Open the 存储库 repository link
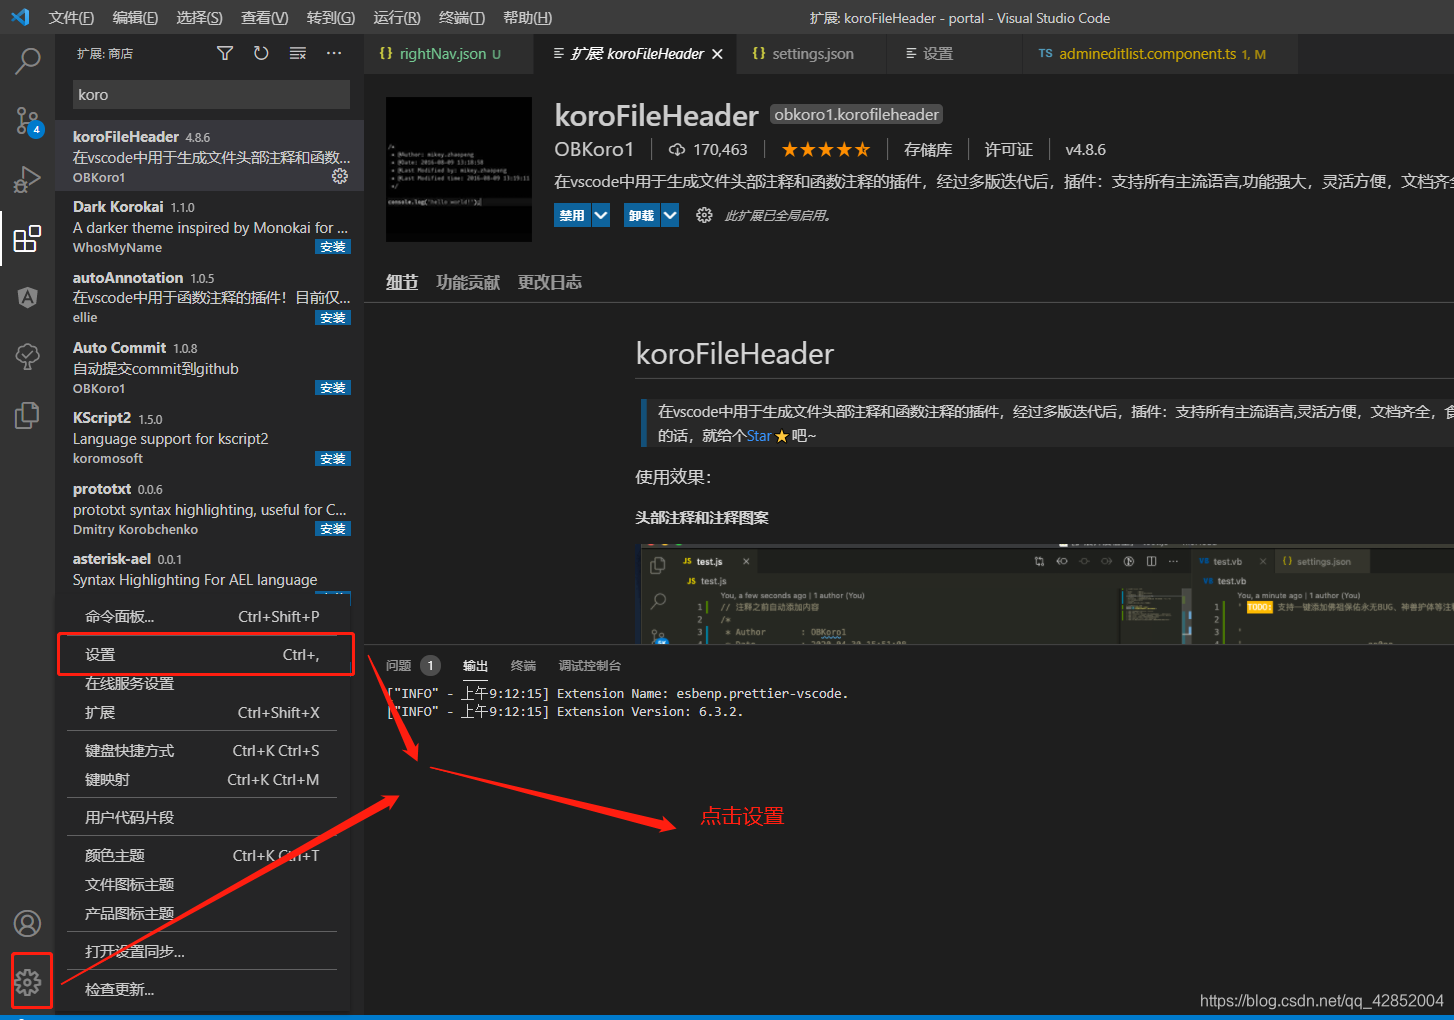 click(x=928, y=150)
